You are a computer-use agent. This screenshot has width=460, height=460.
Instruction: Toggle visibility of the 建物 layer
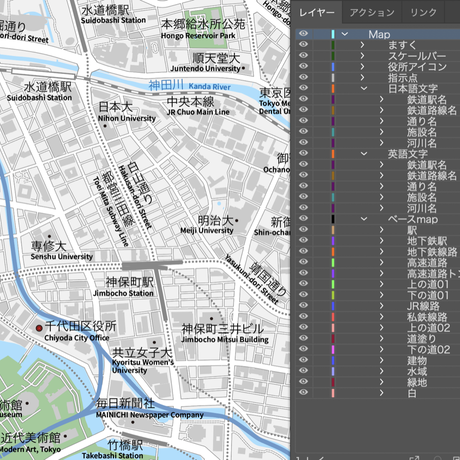coord(303,360)
